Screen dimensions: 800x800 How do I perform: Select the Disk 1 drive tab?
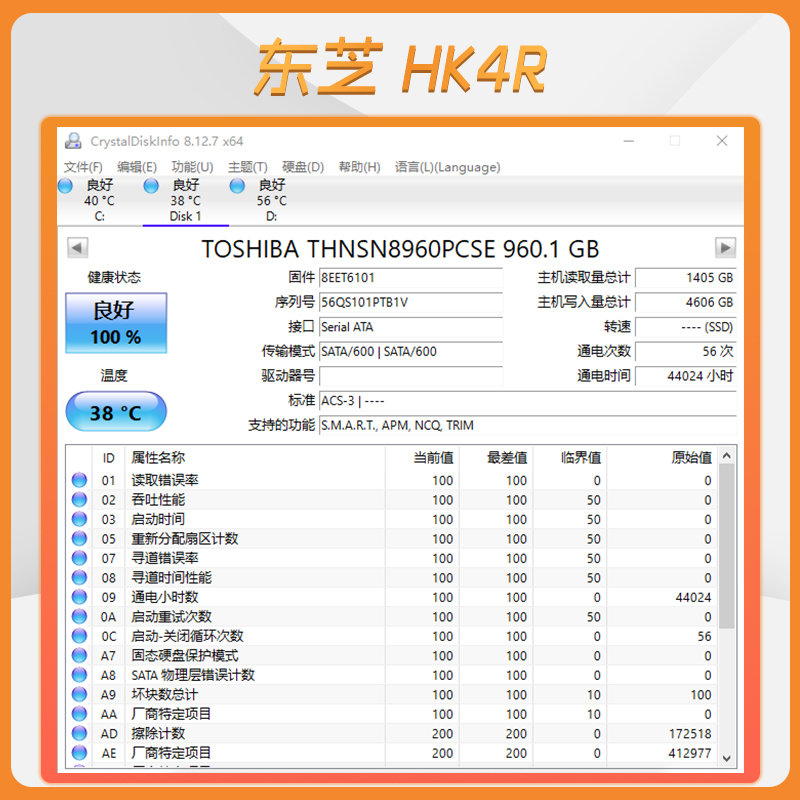186,201
